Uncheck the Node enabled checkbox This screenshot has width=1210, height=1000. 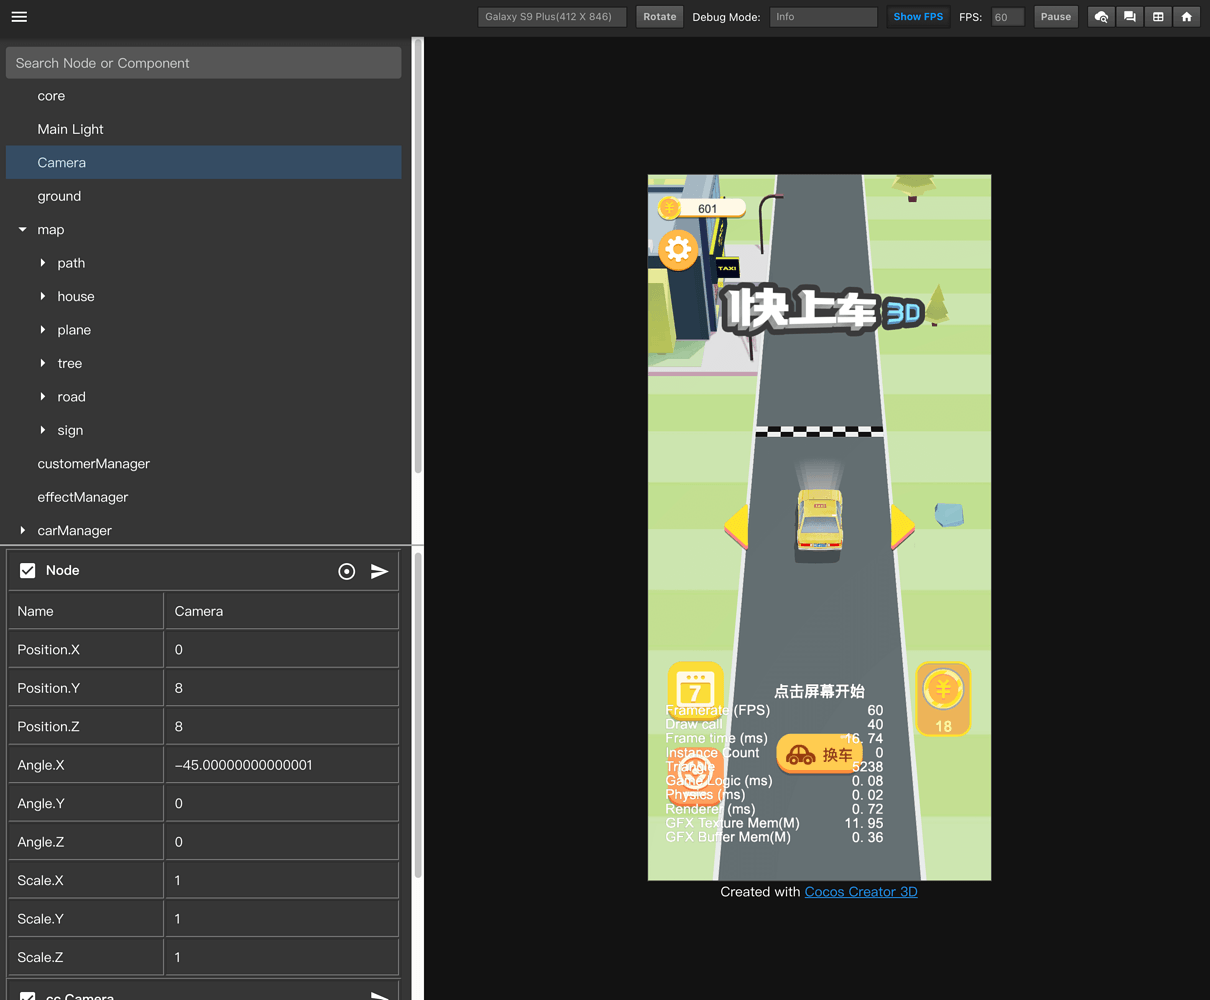tap(26, 570)
